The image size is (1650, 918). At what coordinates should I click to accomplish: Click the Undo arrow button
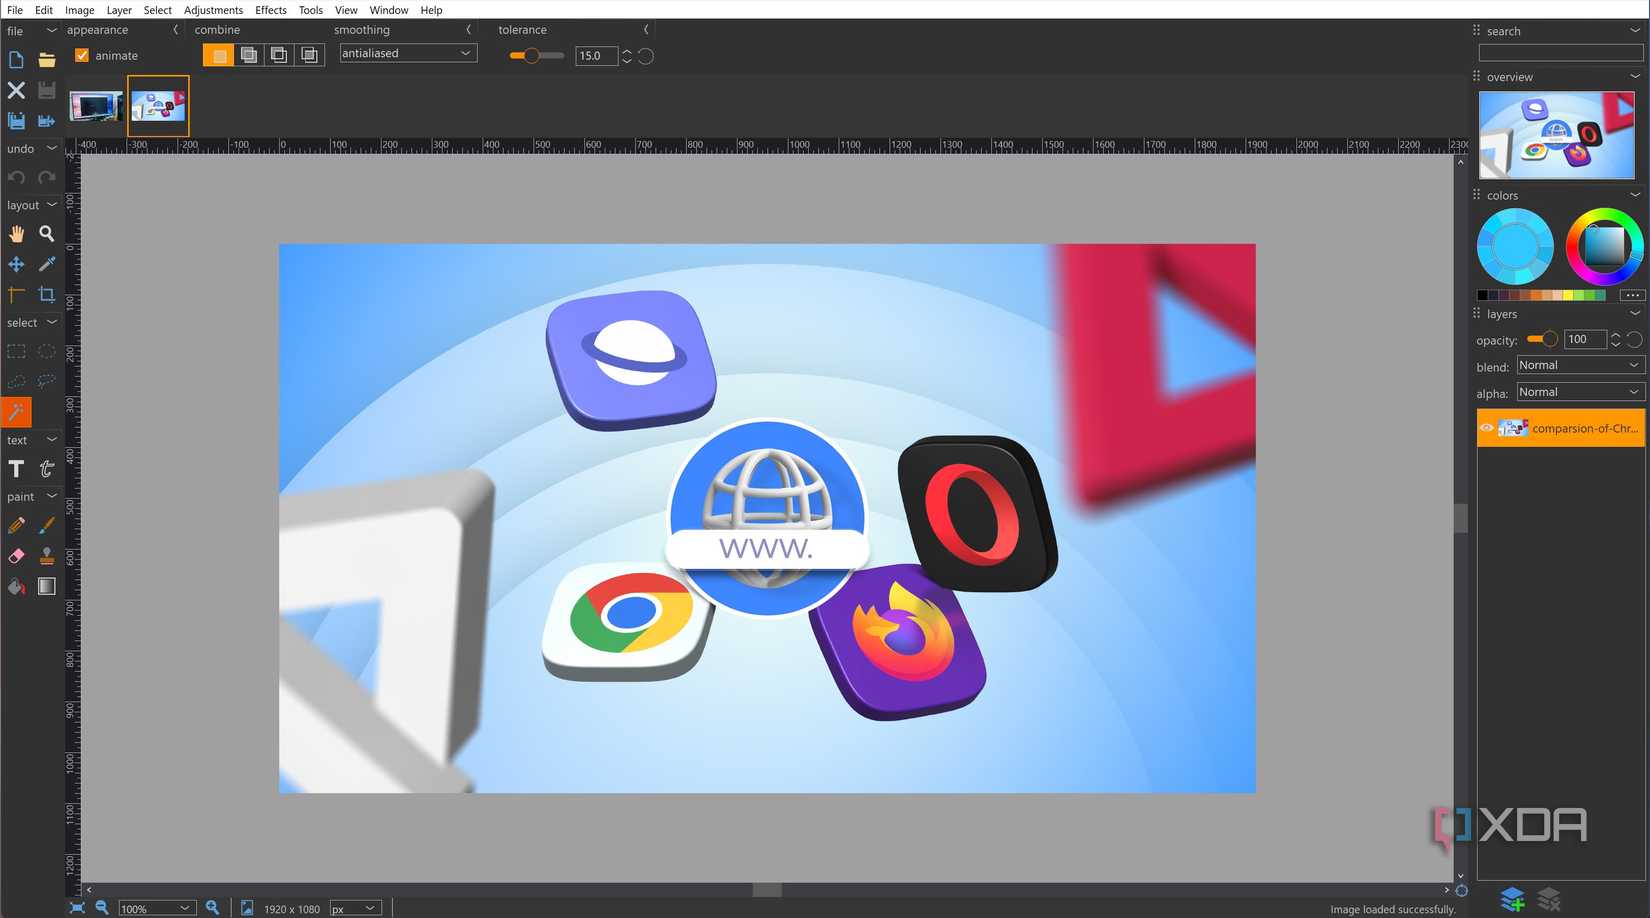click(16, 177)
